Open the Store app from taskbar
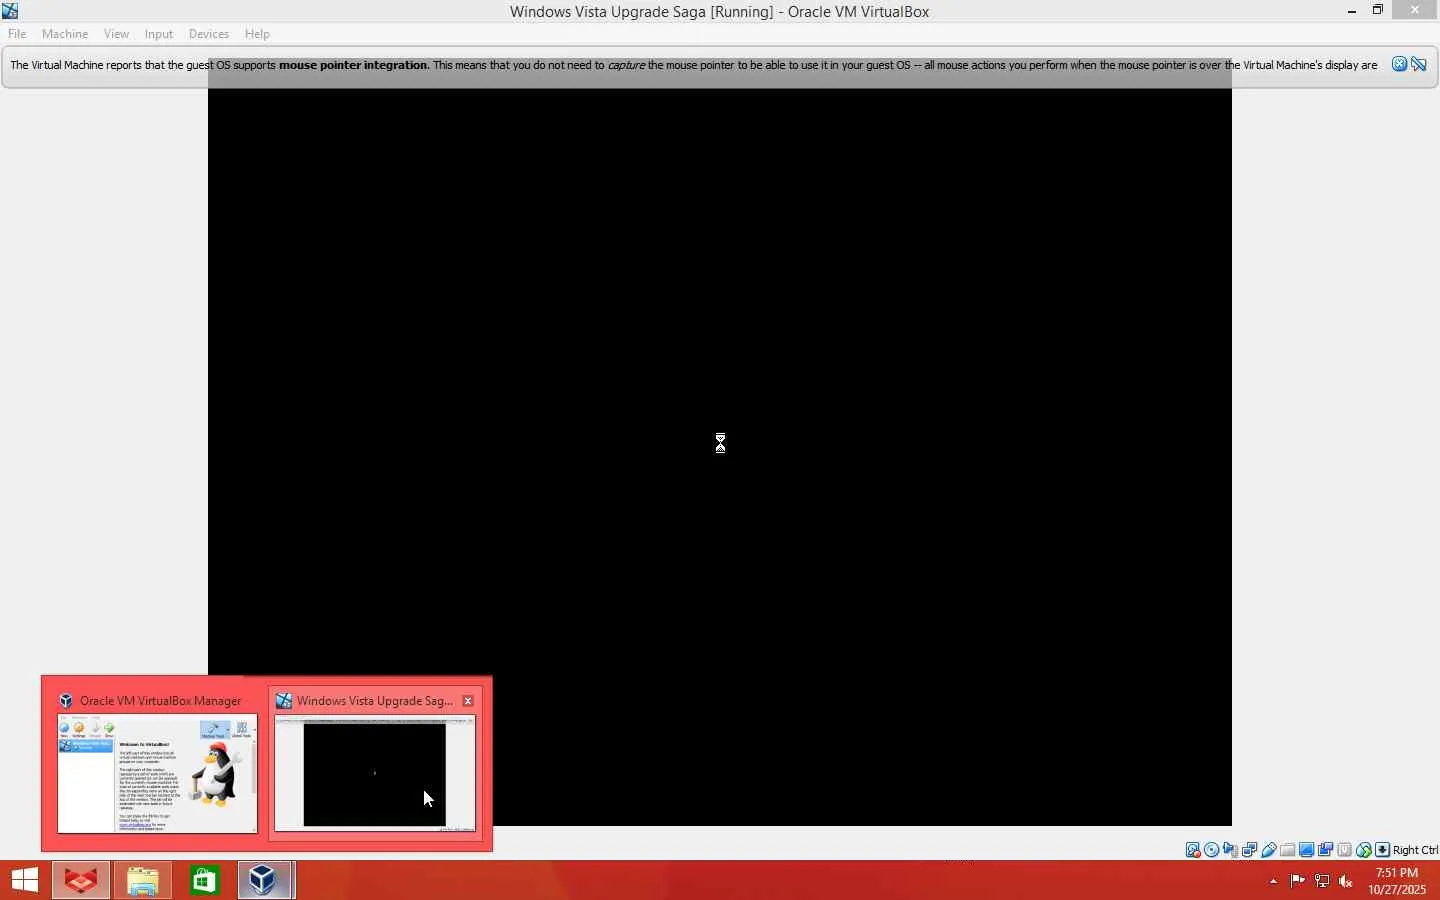Viewport: 1440px width, 900px height. (205, 880)
